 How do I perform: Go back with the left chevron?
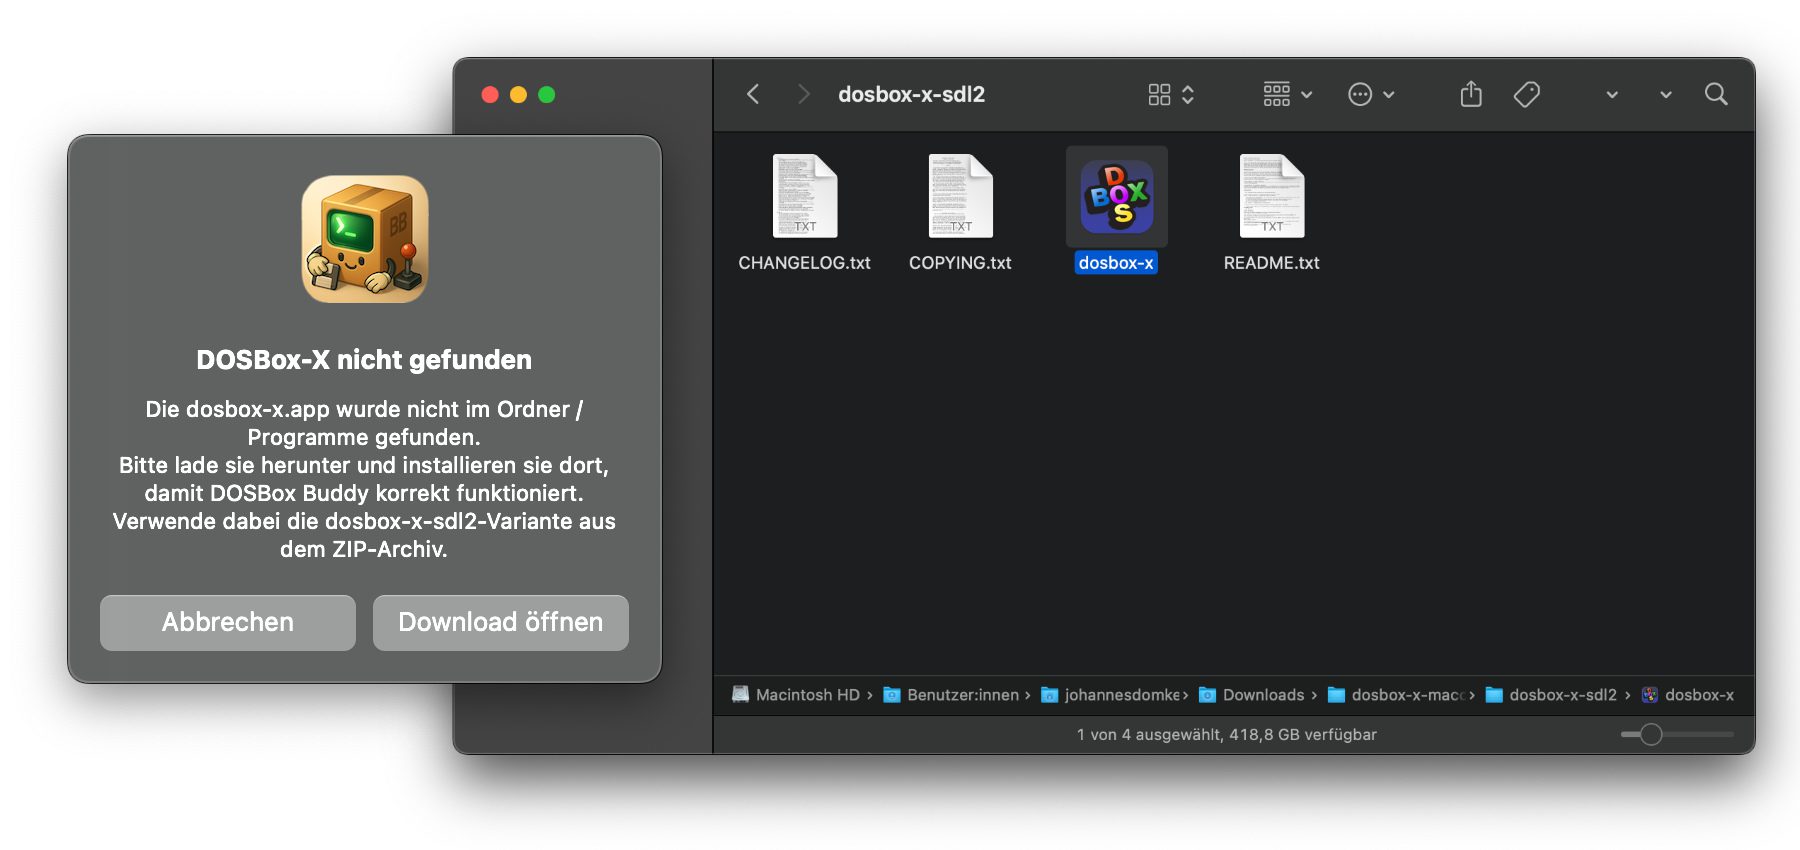click(753, 94)
